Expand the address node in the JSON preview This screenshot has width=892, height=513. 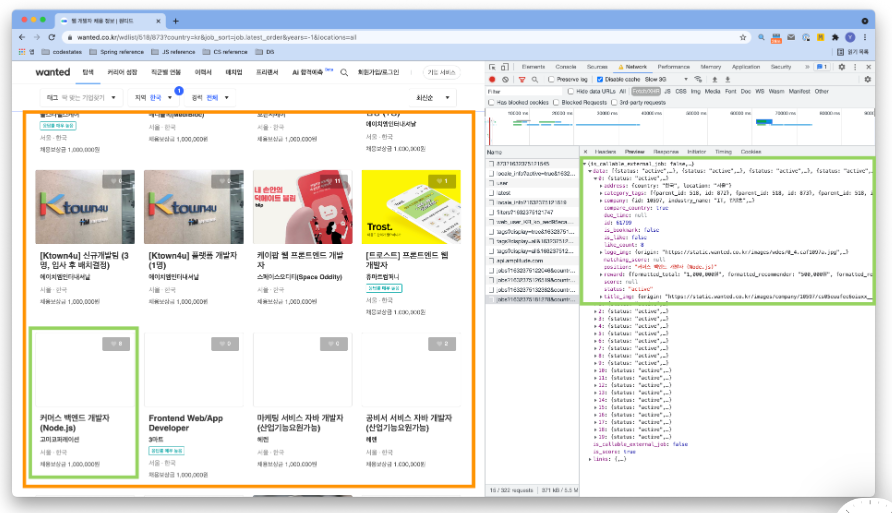(601, 186)
